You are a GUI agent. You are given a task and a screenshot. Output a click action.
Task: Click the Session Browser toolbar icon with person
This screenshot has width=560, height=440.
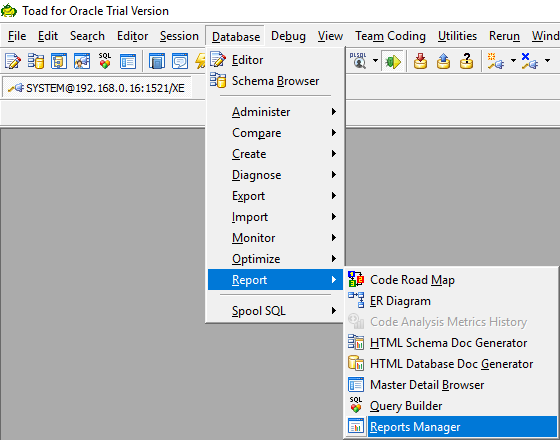tap(82, 61)
